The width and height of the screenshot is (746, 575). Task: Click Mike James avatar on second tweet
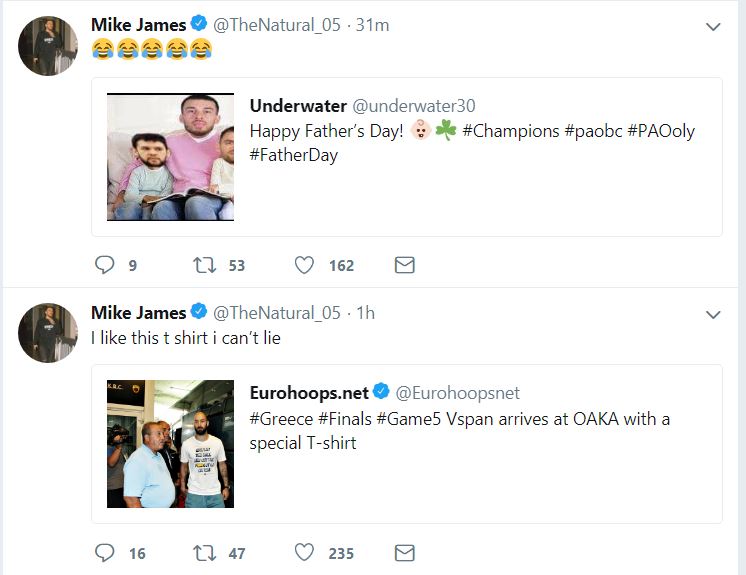(48, 333)
